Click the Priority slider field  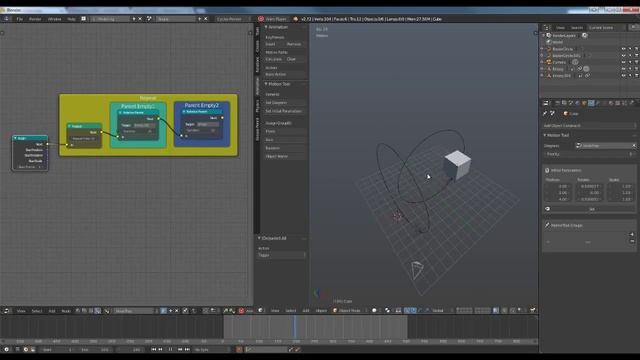coord(589,154)
